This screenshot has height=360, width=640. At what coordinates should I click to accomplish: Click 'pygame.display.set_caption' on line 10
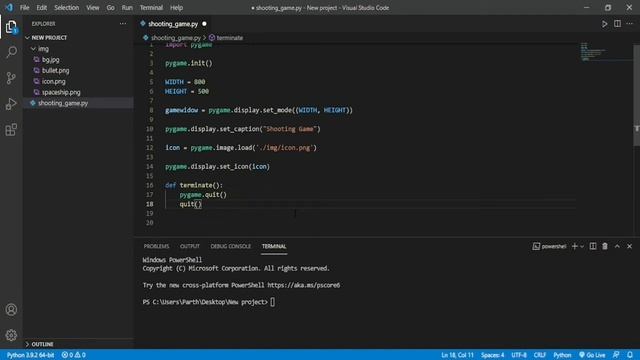pyautogui.click(x=212, y=129)
